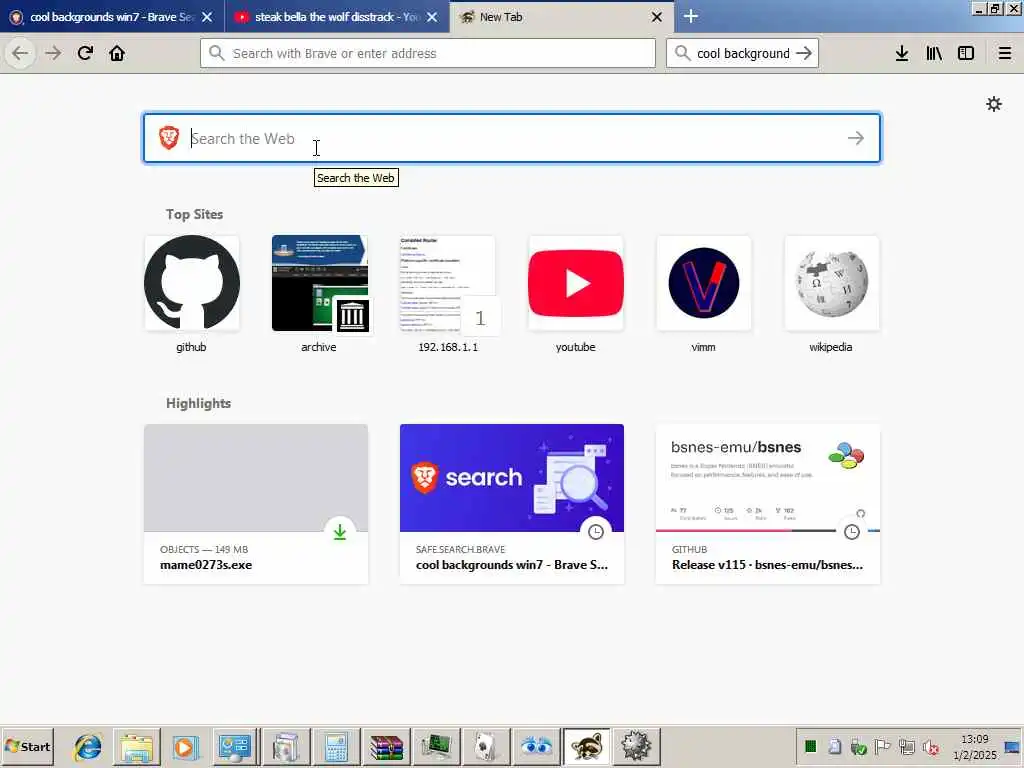This screenshot has width=1024, height=768.
Task: Open the spiky gear taskbar icon
Action: (x=636, y=746)
